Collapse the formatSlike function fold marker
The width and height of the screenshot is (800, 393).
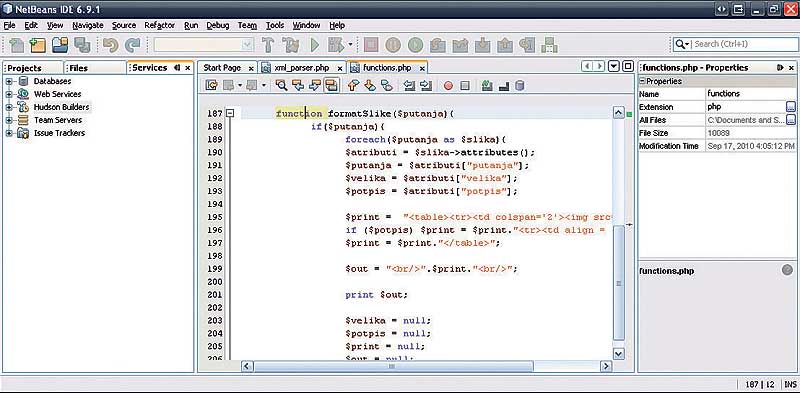click(230, 113)
